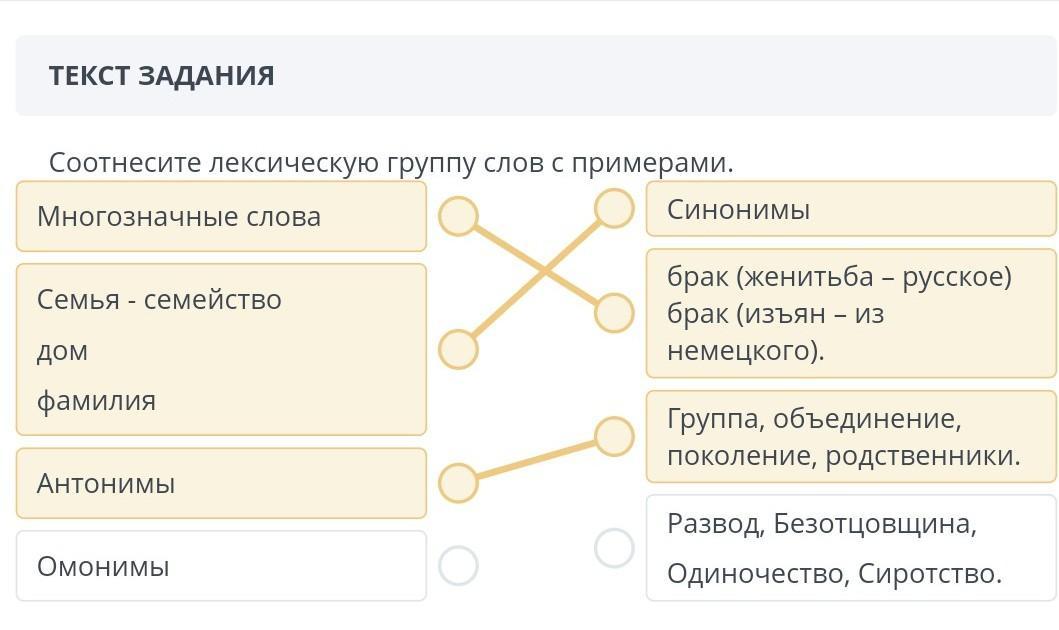Choose the Развод, Безотцовщина, Одиночество answer box
This screenshot has width=1059, height=630.
851,548
